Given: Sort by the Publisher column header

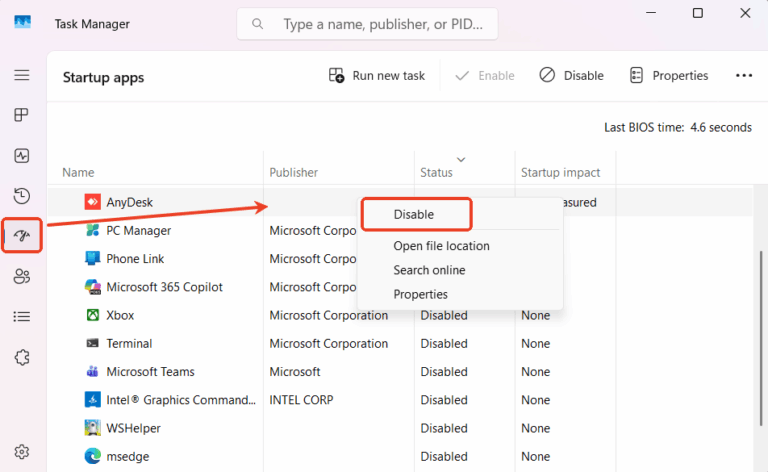Looking at the screenshot, I should [x=293, y=172].
